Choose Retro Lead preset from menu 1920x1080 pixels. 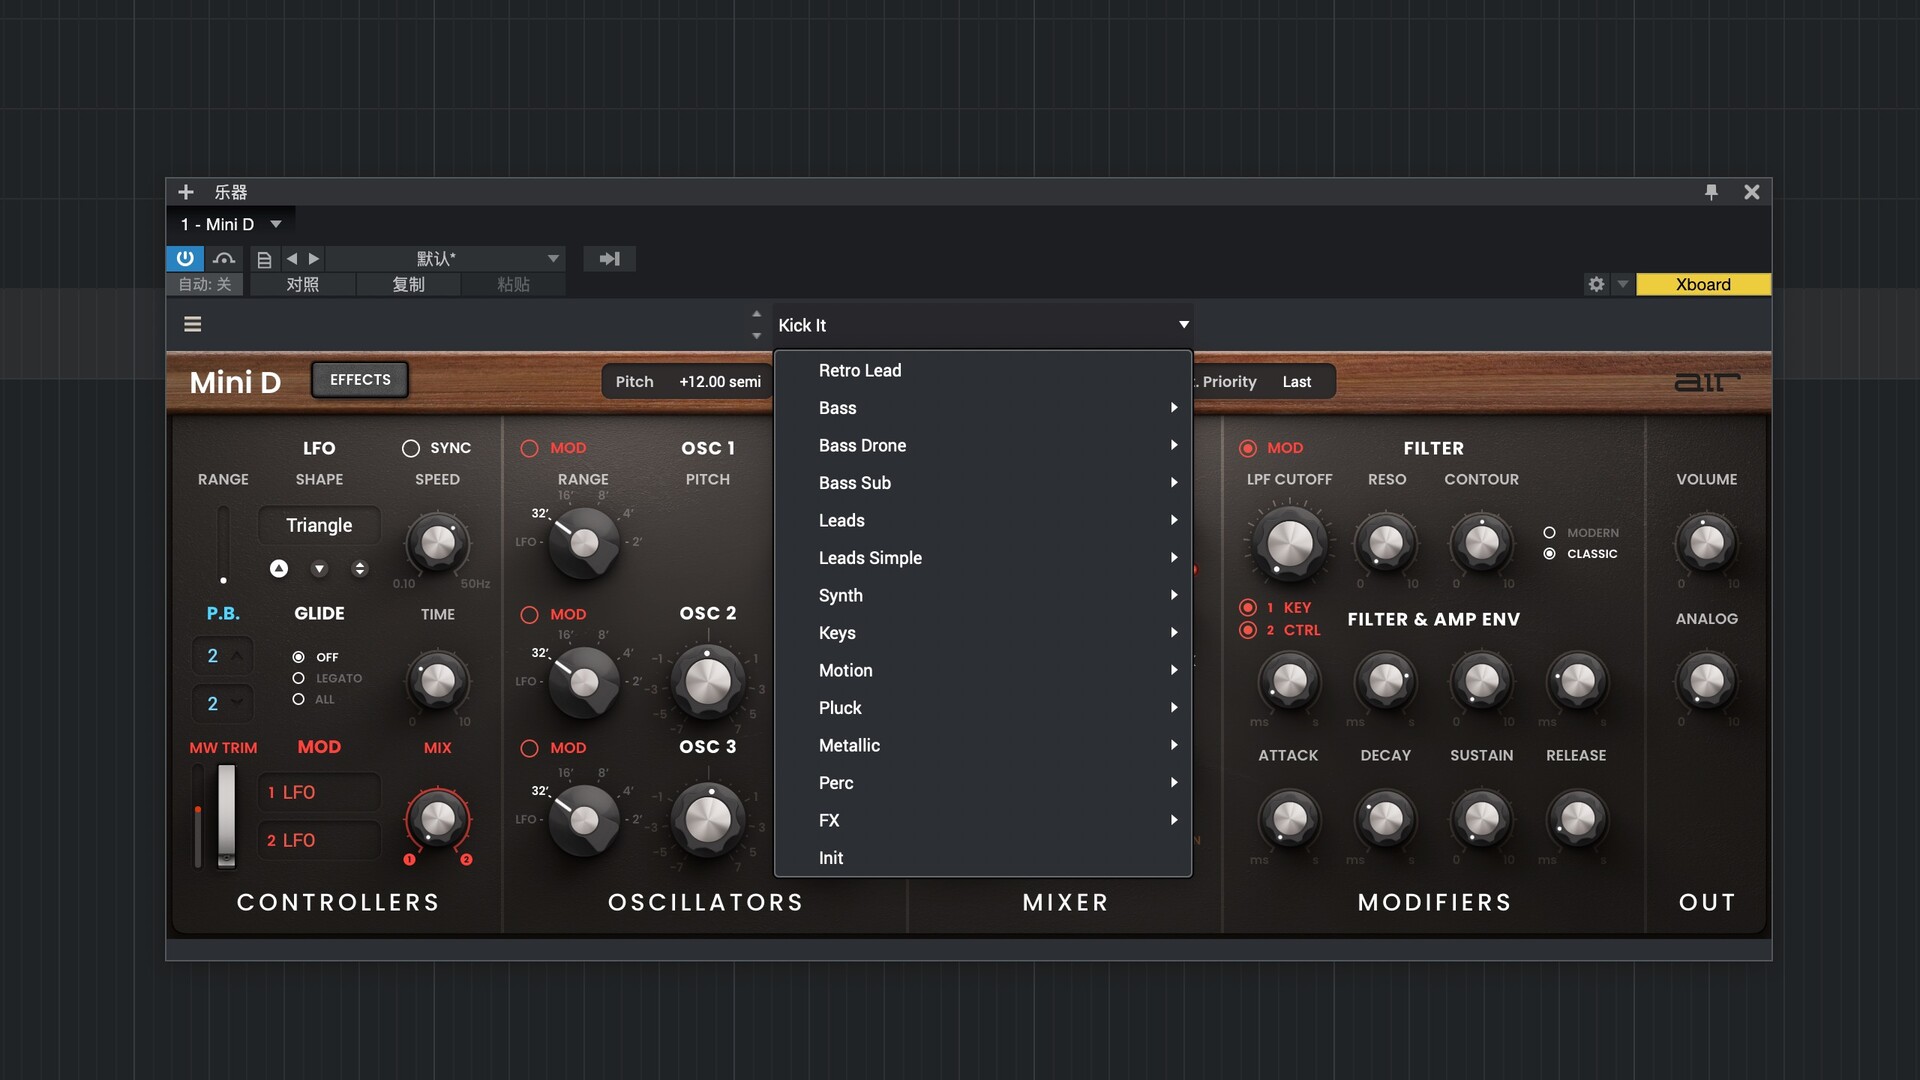coord(860,370)
